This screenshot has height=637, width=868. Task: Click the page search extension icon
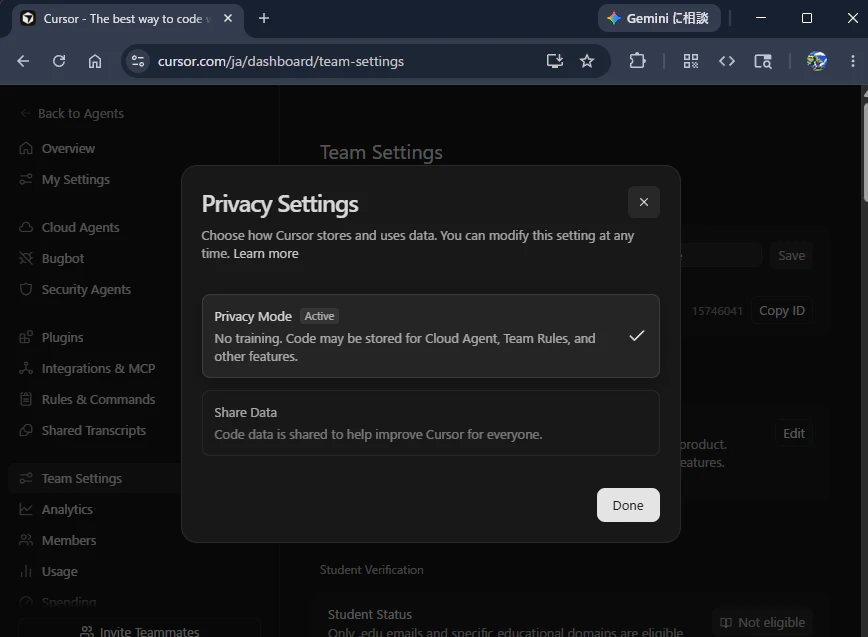(763, 61)
